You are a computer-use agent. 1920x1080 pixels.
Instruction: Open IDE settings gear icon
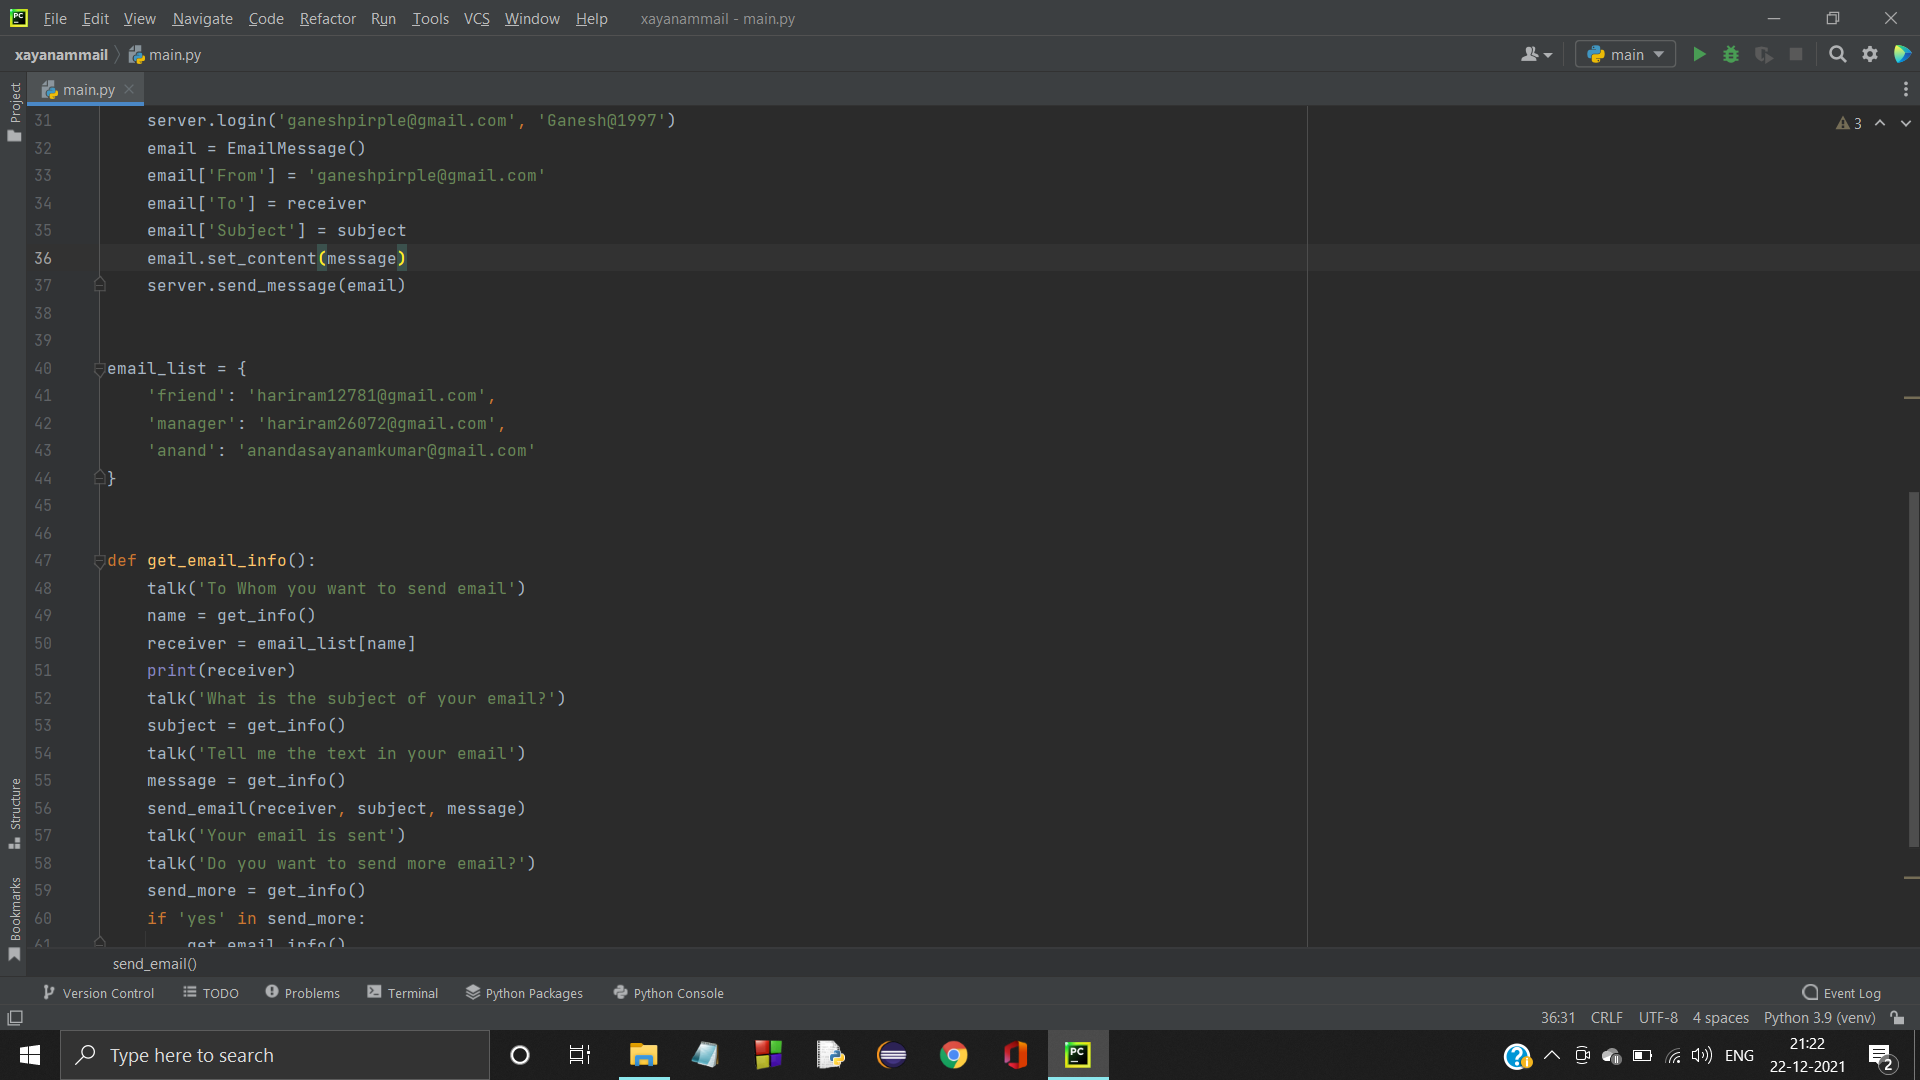(1870, 54)
